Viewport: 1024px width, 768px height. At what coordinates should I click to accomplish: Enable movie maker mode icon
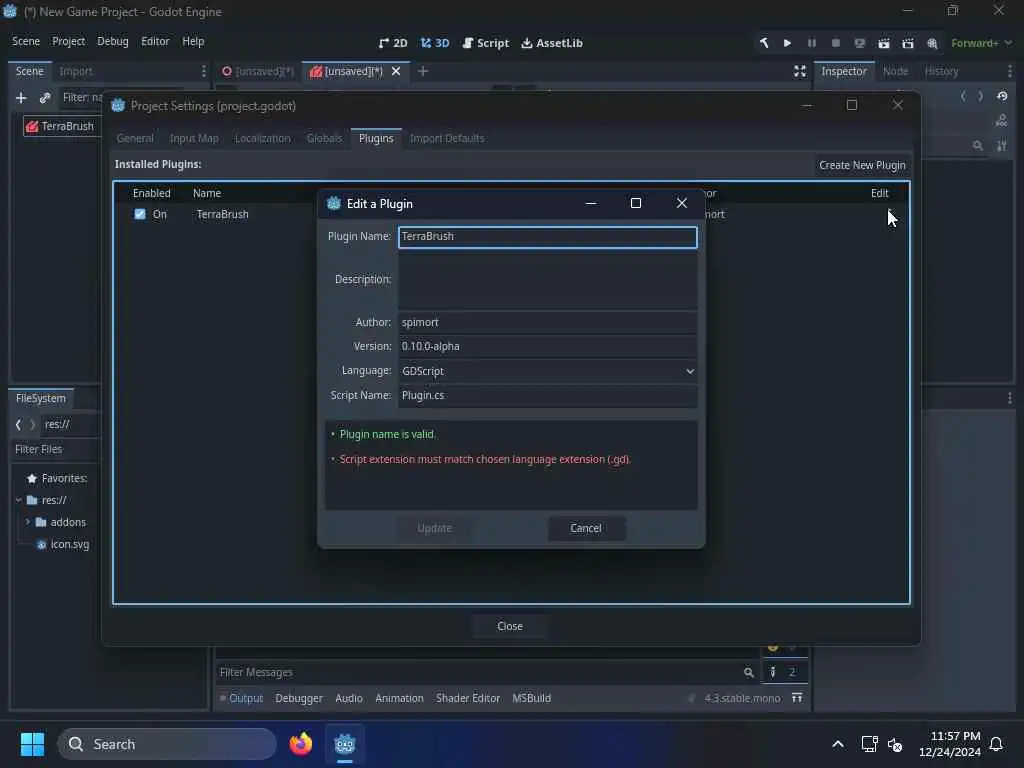(932, 43)
